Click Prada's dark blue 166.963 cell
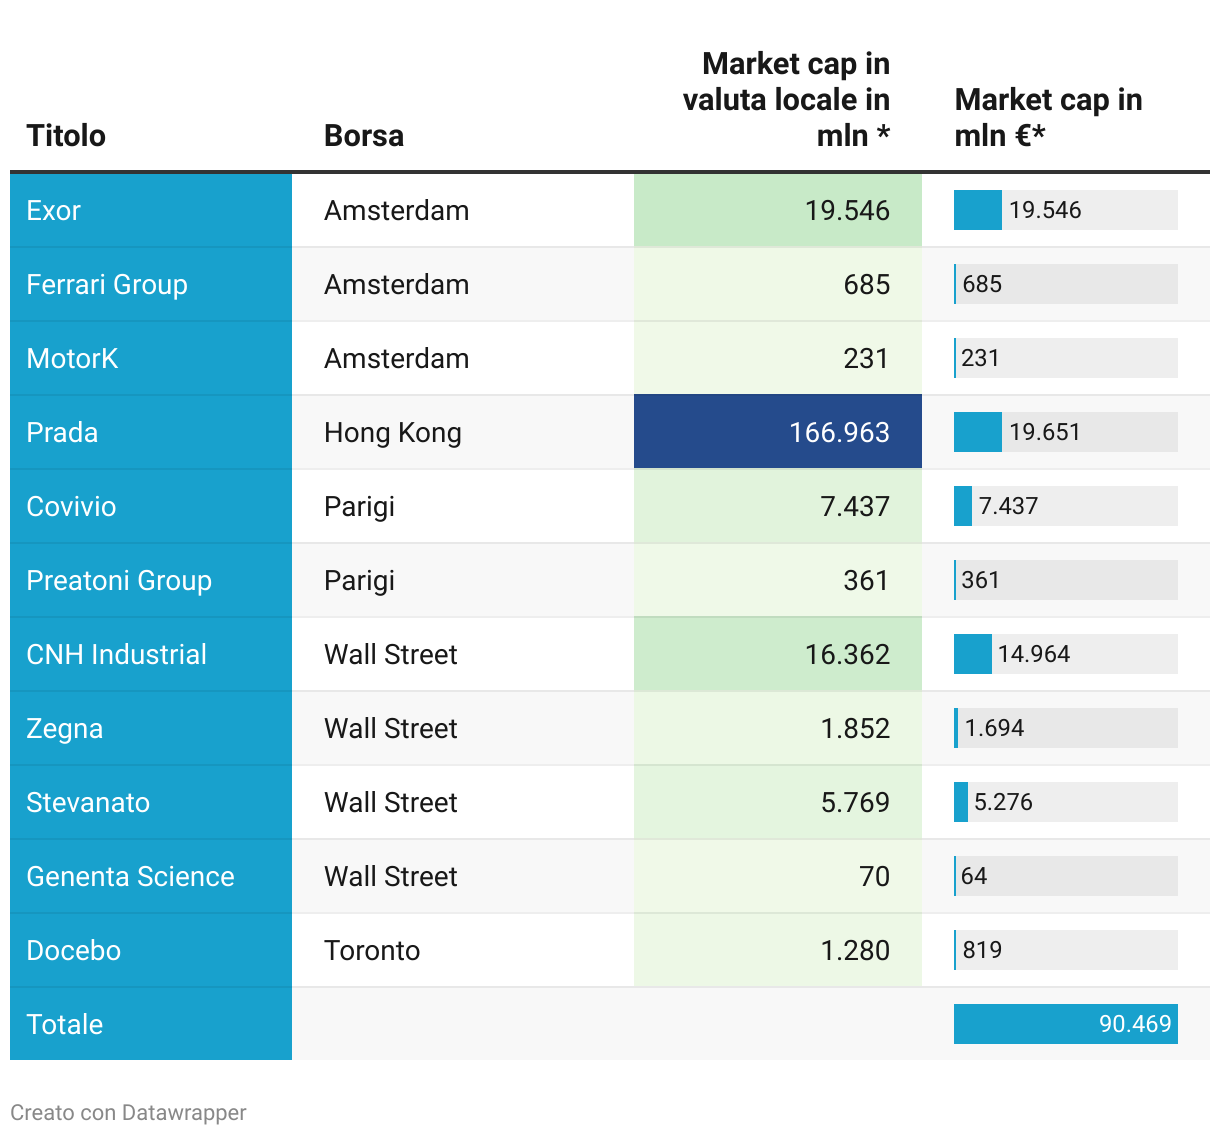This screenshot has height=1136, width=1220. [x=778, y=432]
